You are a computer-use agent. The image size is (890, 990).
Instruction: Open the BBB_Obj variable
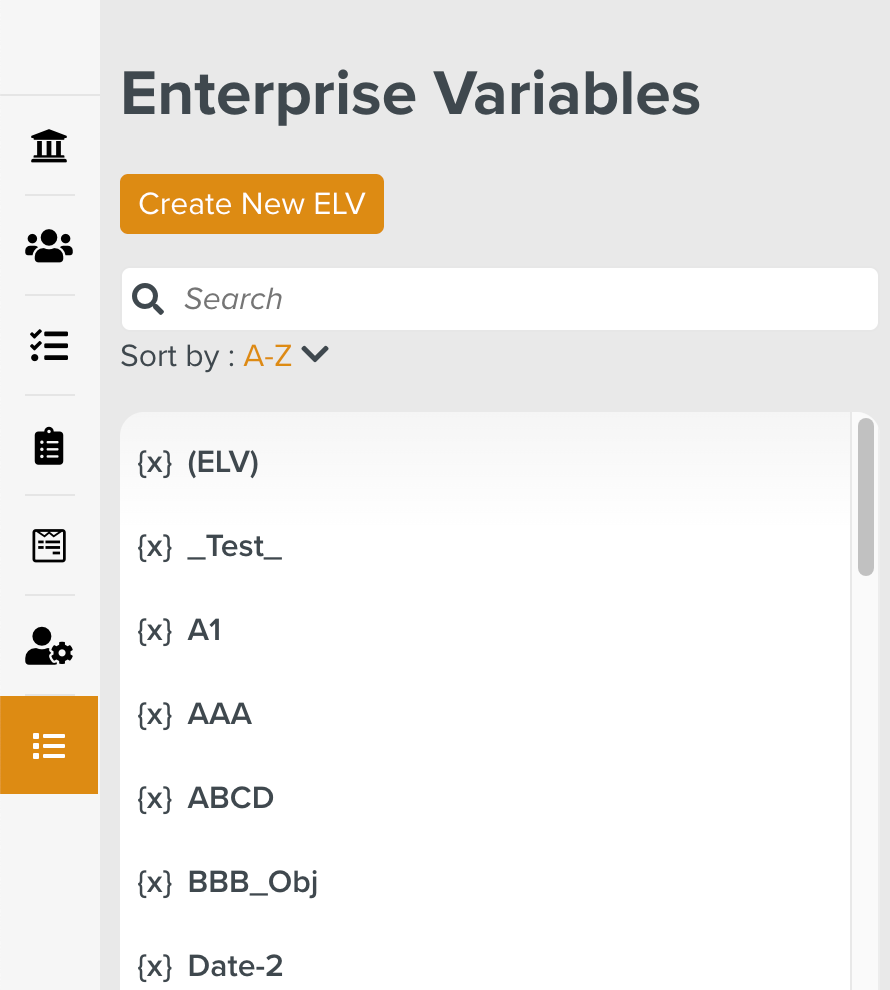click(x=253, y=883)
